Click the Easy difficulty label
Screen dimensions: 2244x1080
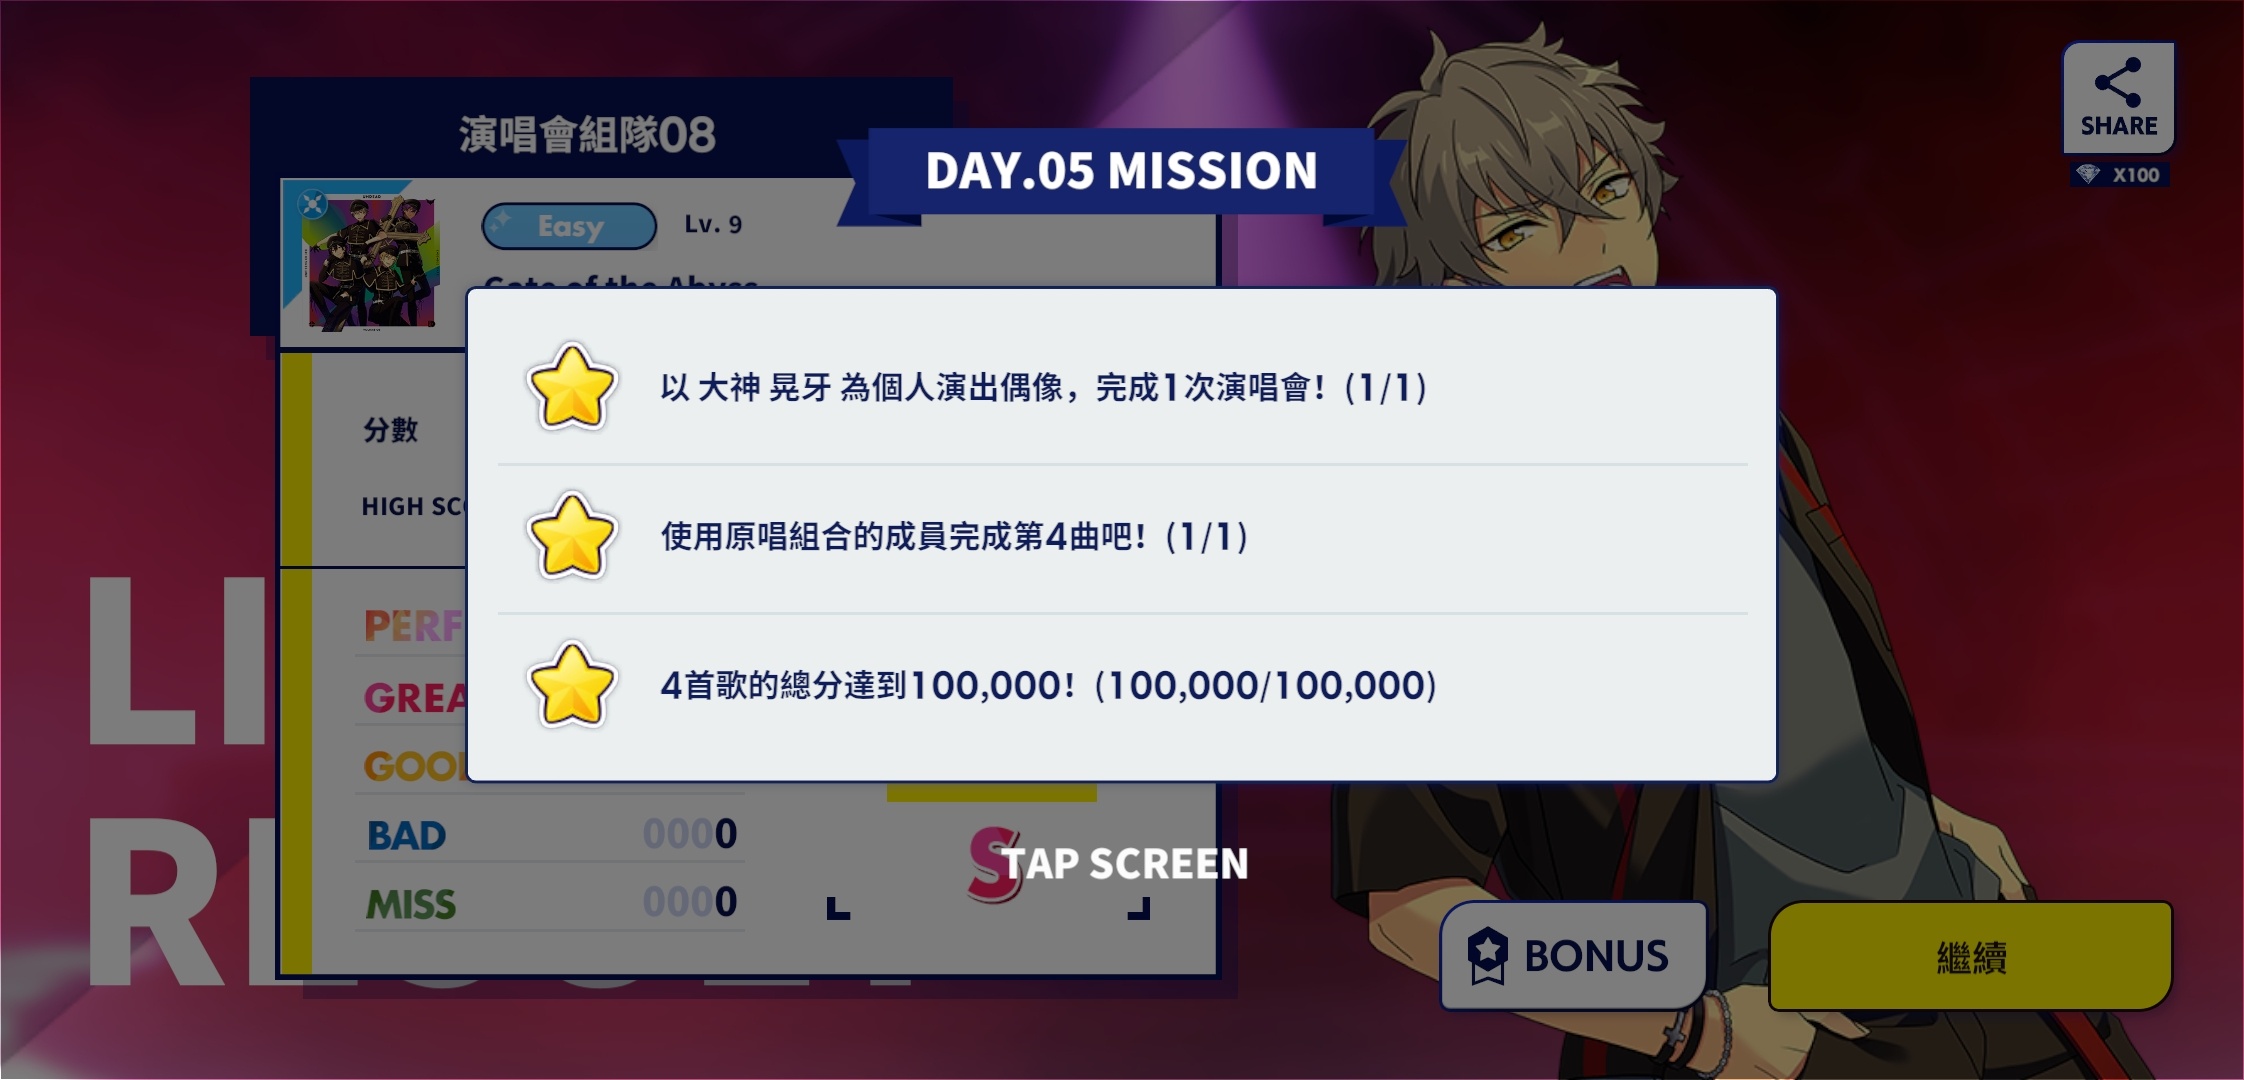[x=569, y=226]
